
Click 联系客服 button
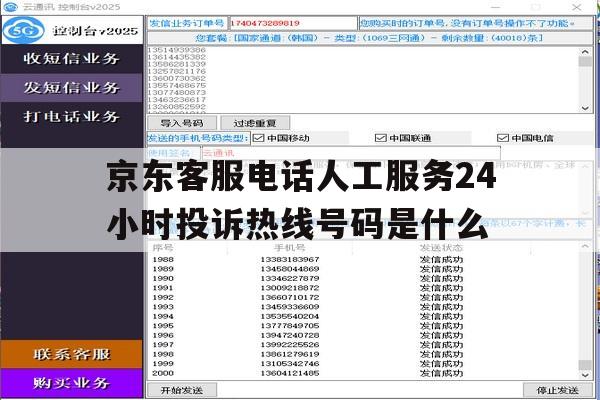[x=72, y=354]
